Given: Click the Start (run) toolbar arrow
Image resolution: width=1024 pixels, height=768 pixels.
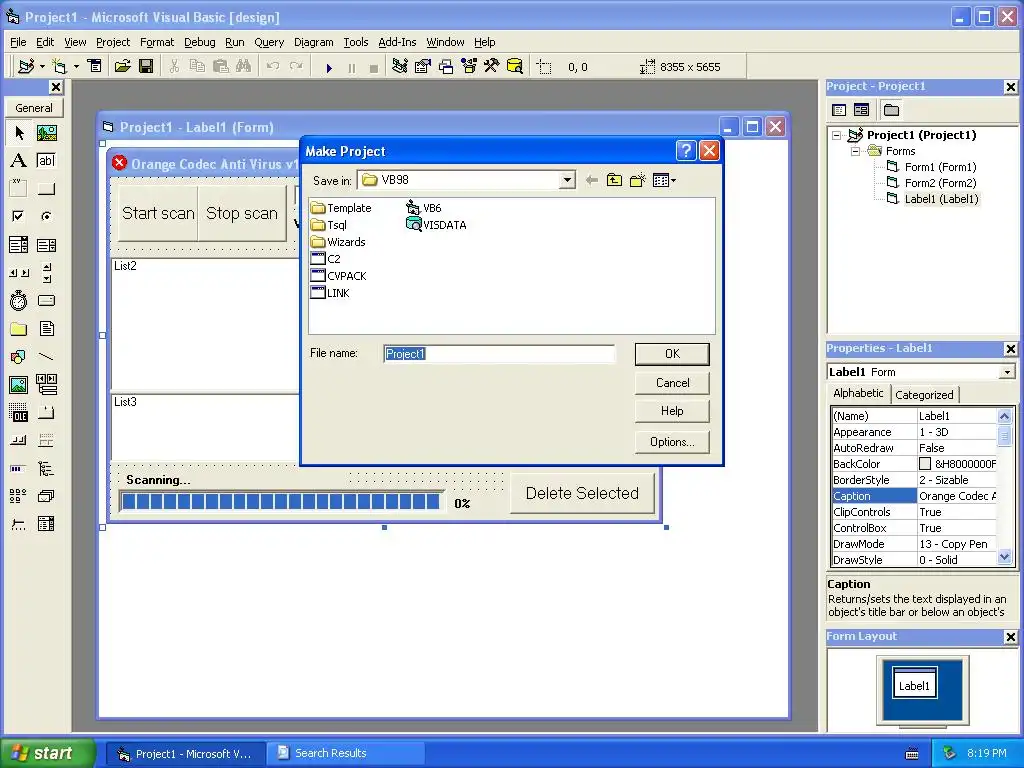Looking at the screenshot, I should (329, 67).
